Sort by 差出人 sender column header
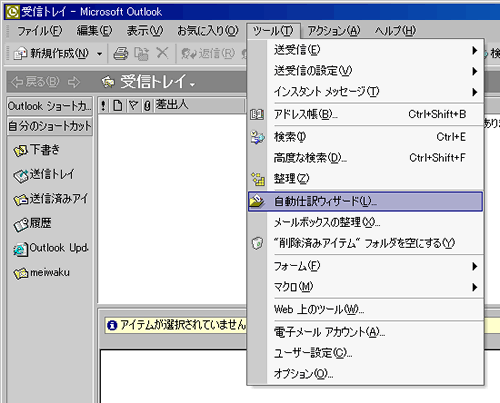Screen dimensions: 500x403 pyautogui.click(x=199, y=105)
